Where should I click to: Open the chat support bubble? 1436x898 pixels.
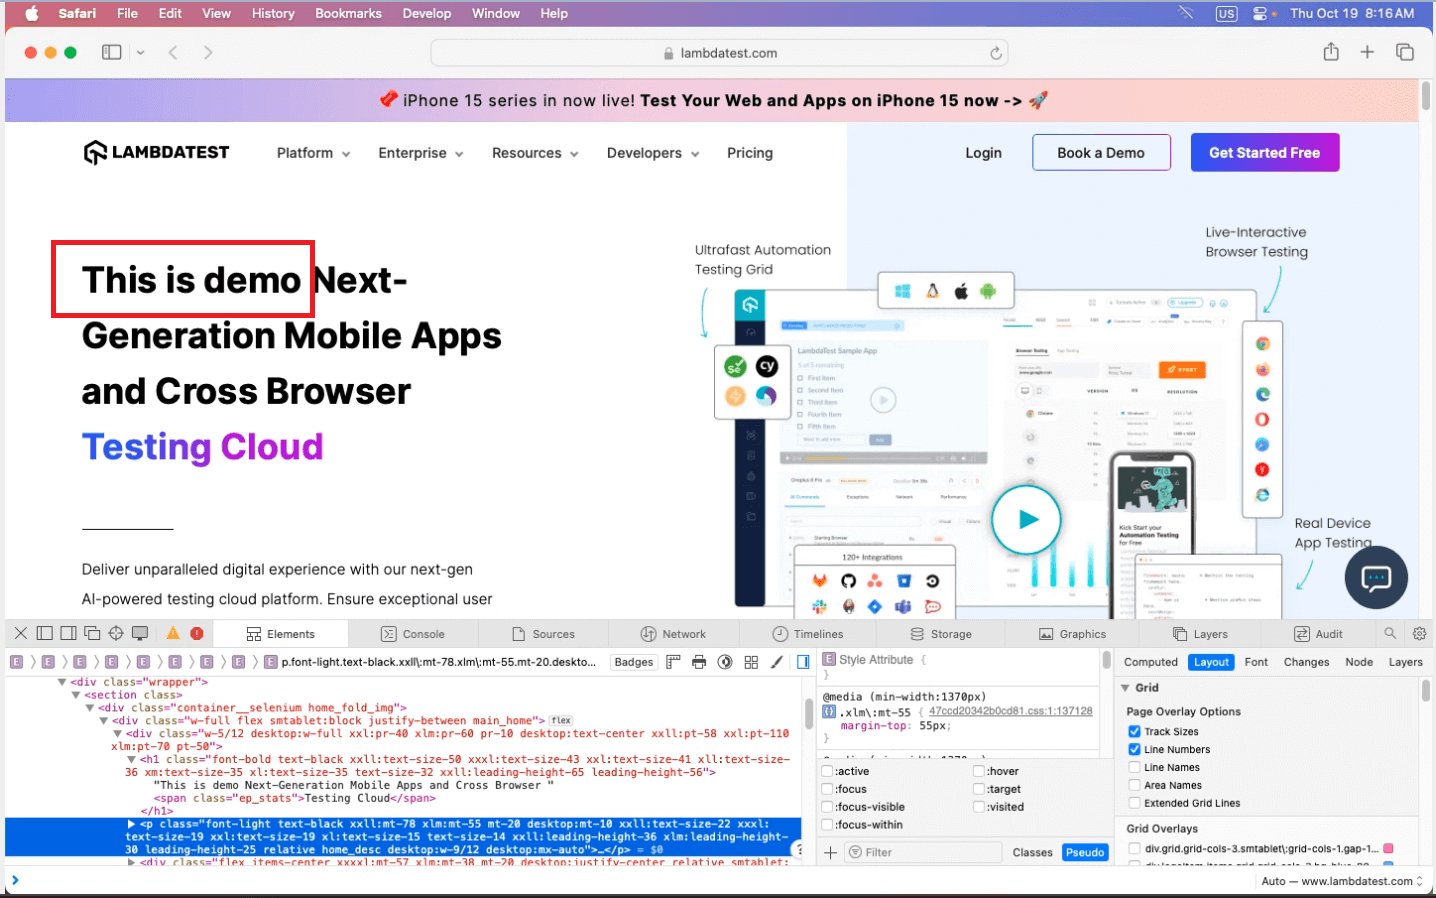tap(1376, 578)
